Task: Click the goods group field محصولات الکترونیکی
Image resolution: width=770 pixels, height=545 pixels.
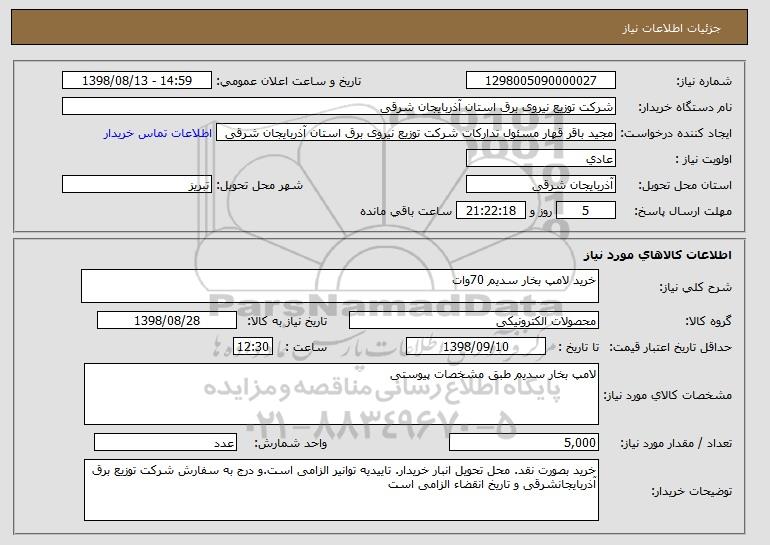Action: point(474,321)
